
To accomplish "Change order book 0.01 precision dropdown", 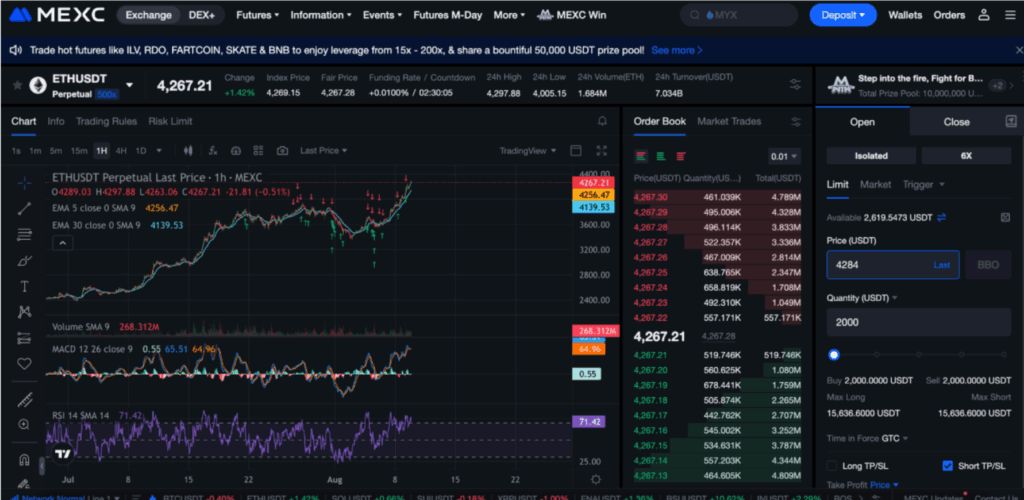I will point(784,157).
